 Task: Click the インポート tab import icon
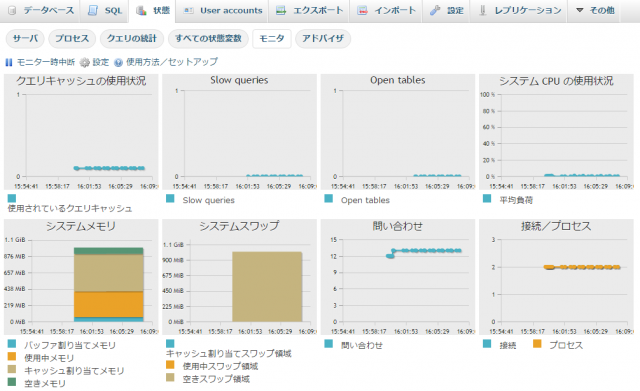362,11
